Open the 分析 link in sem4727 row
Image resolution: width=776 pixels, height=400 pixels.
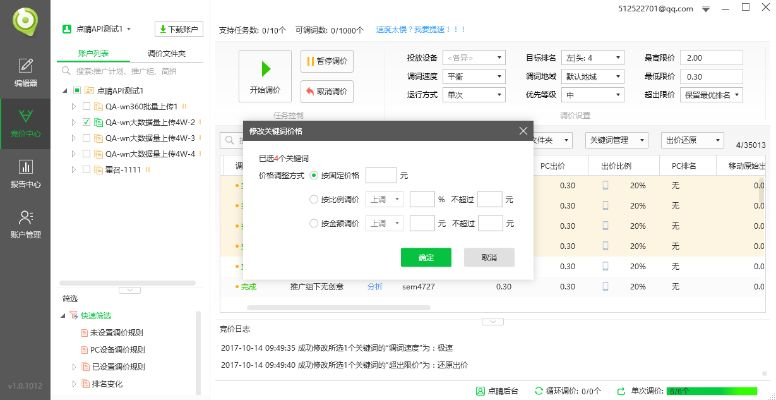pos(375,286)
